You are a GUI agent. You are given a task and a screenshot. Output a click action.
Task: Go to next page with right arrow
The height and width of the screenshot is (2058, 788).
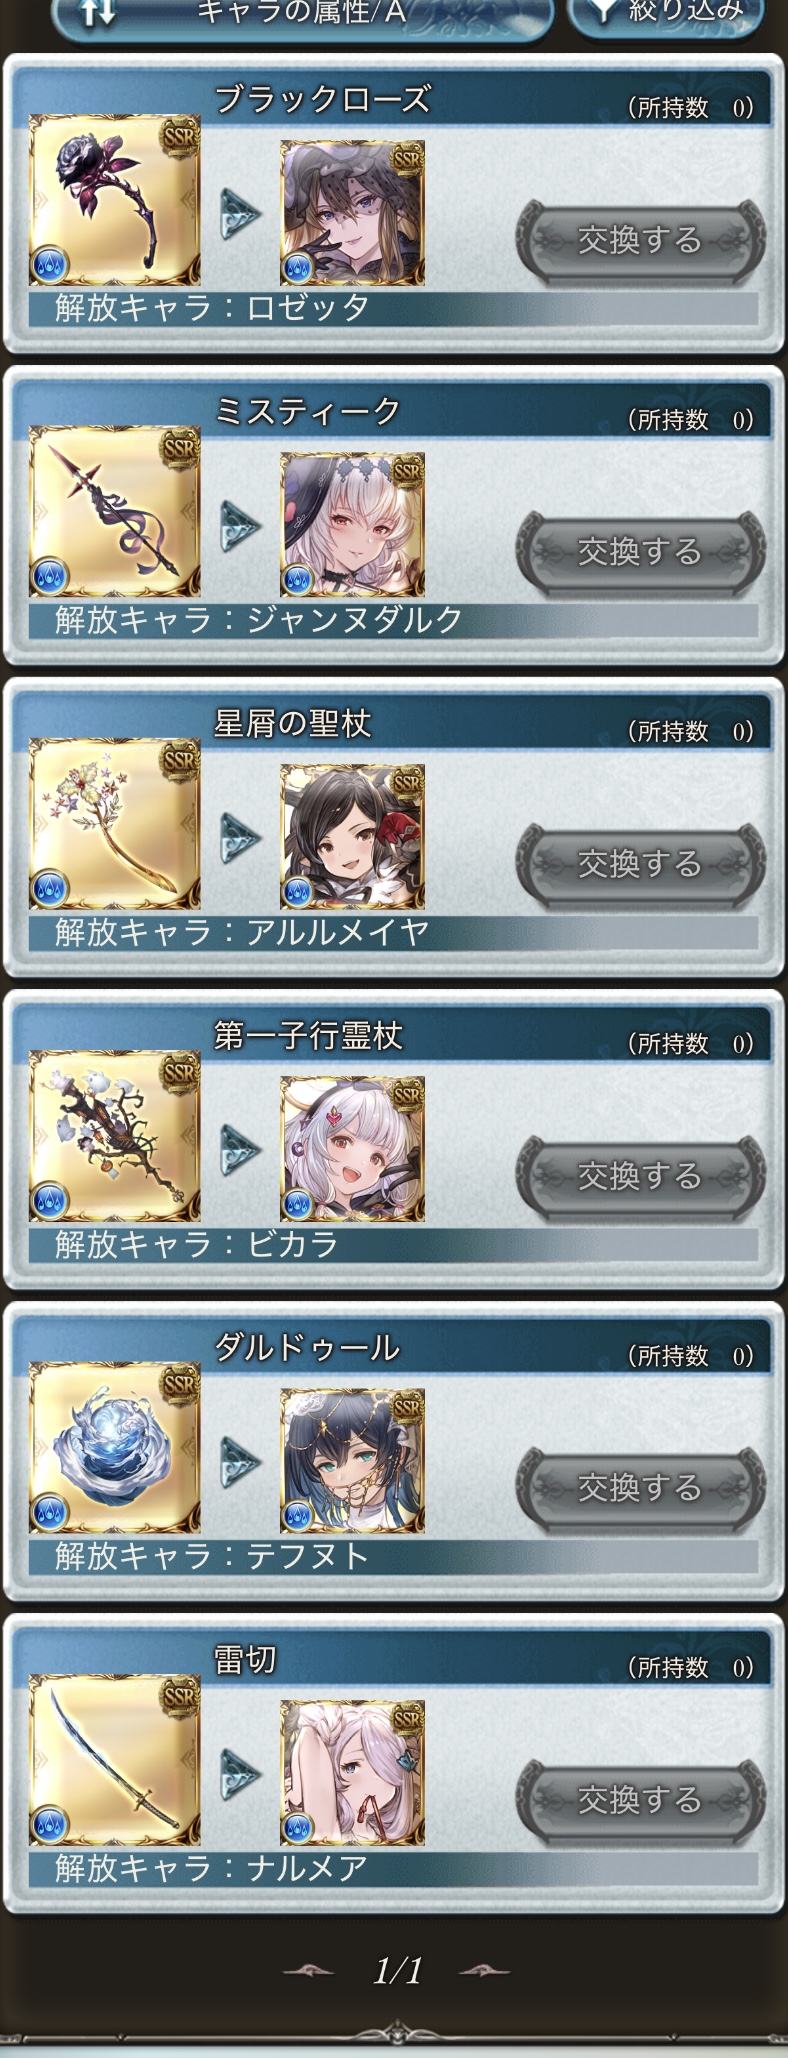[x=485, y=1971]
